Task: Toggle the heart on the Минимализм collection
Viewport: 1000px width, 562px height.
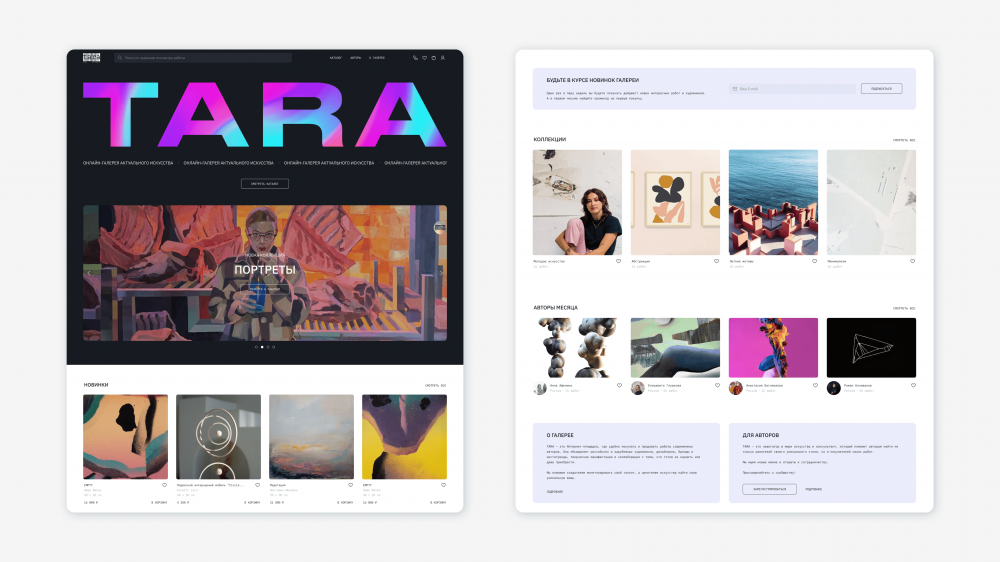Action: [x=912, y=261]
